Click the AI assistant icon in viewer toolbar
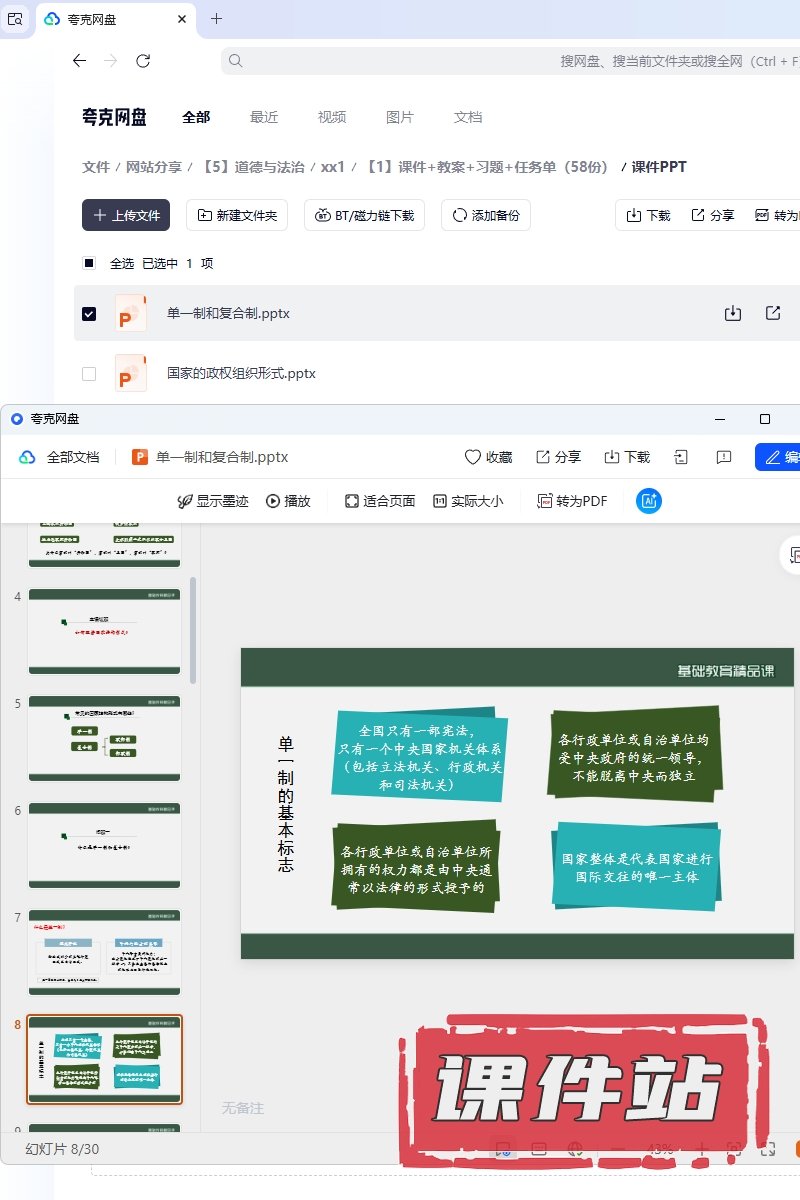 (x=649, y=501)
